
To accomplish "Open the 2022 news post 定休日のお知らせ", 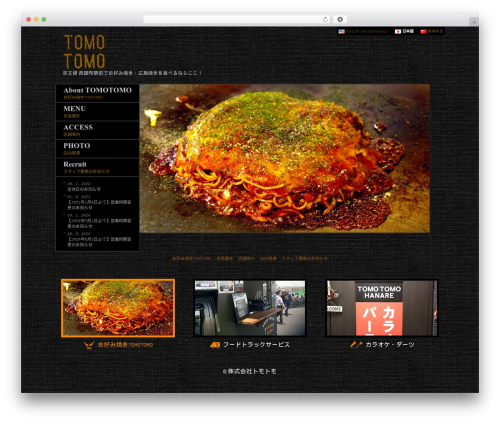I will pos(84,189).
